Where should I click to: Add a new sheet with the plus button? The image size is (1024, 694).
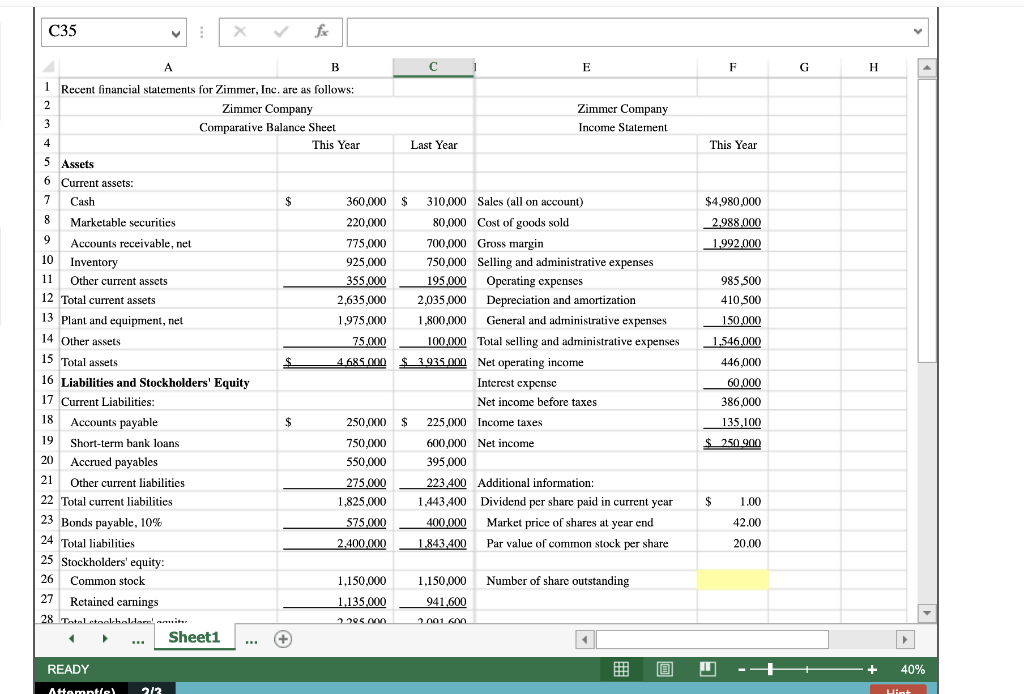click(x=283, y=638)
